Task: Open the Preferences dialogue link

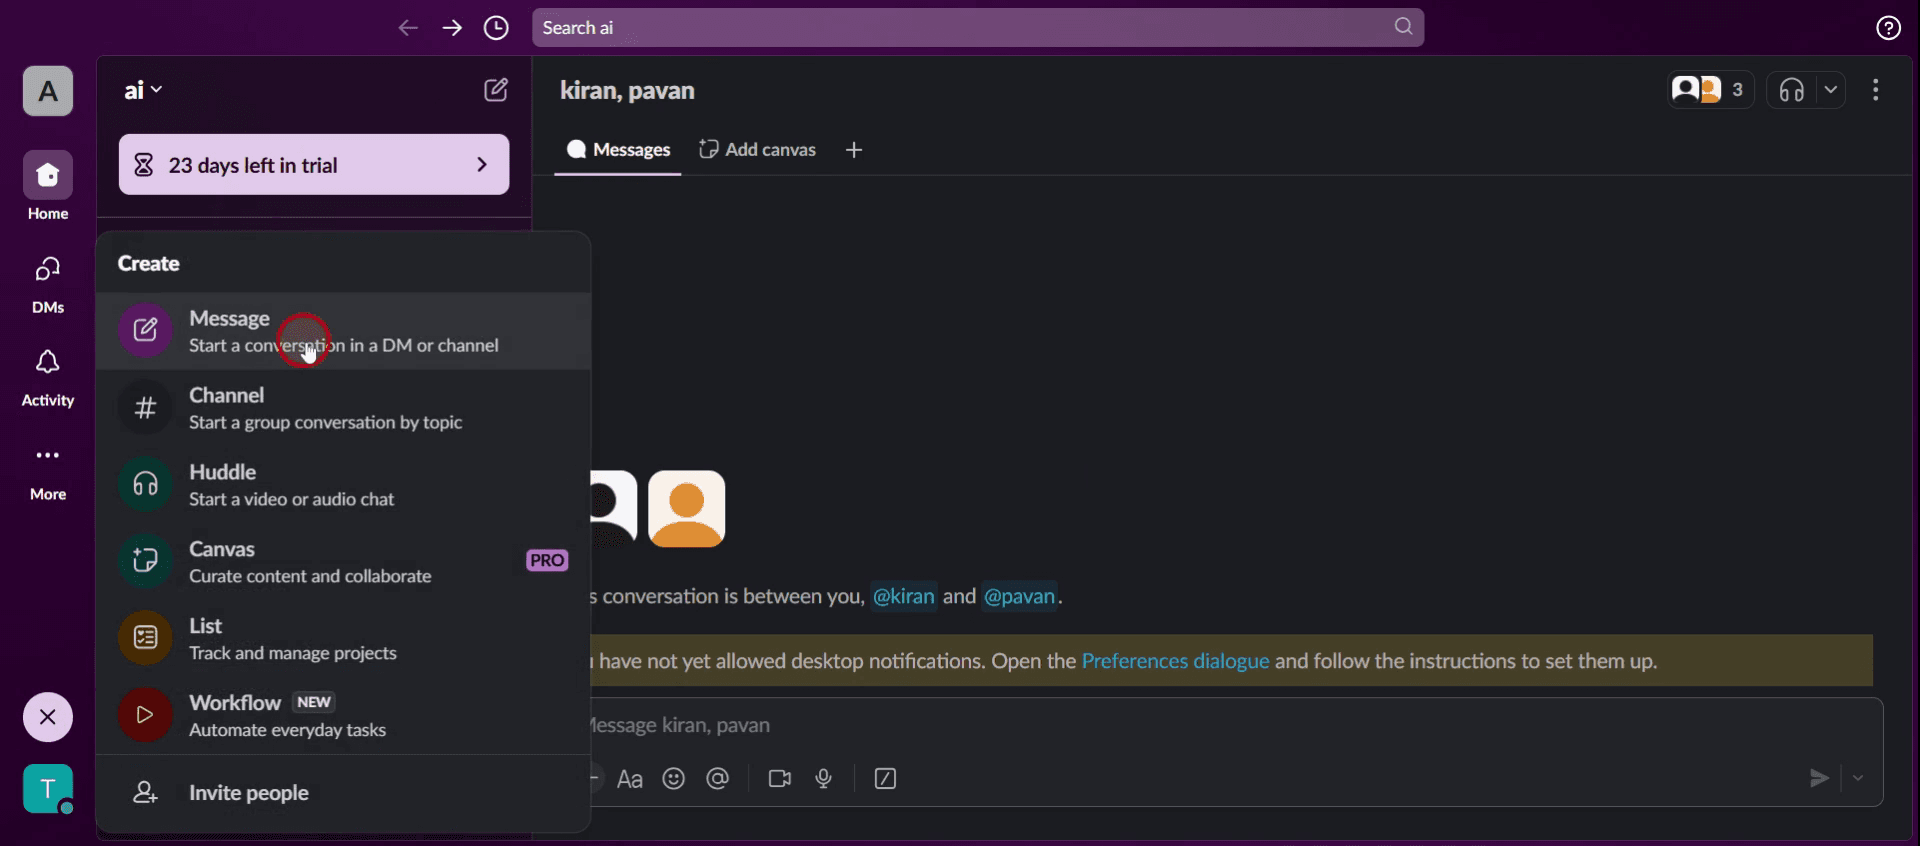Action: pyautogui.click(x=1175, y=661)
